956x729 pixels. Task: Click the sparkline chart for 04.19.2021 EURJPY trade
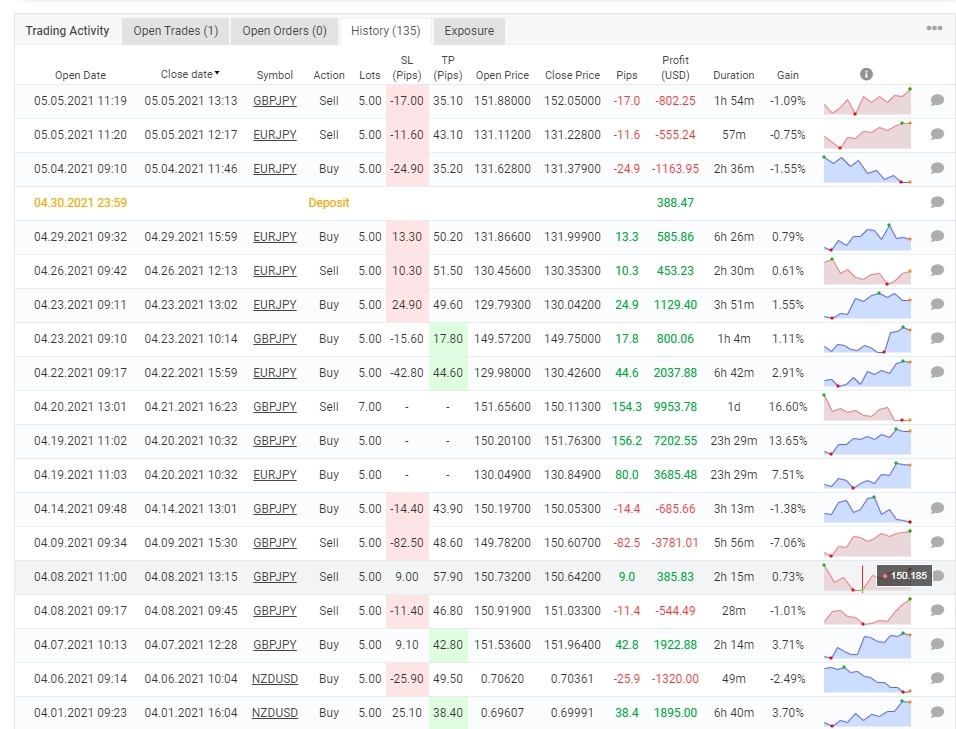(x=867, y=474)
